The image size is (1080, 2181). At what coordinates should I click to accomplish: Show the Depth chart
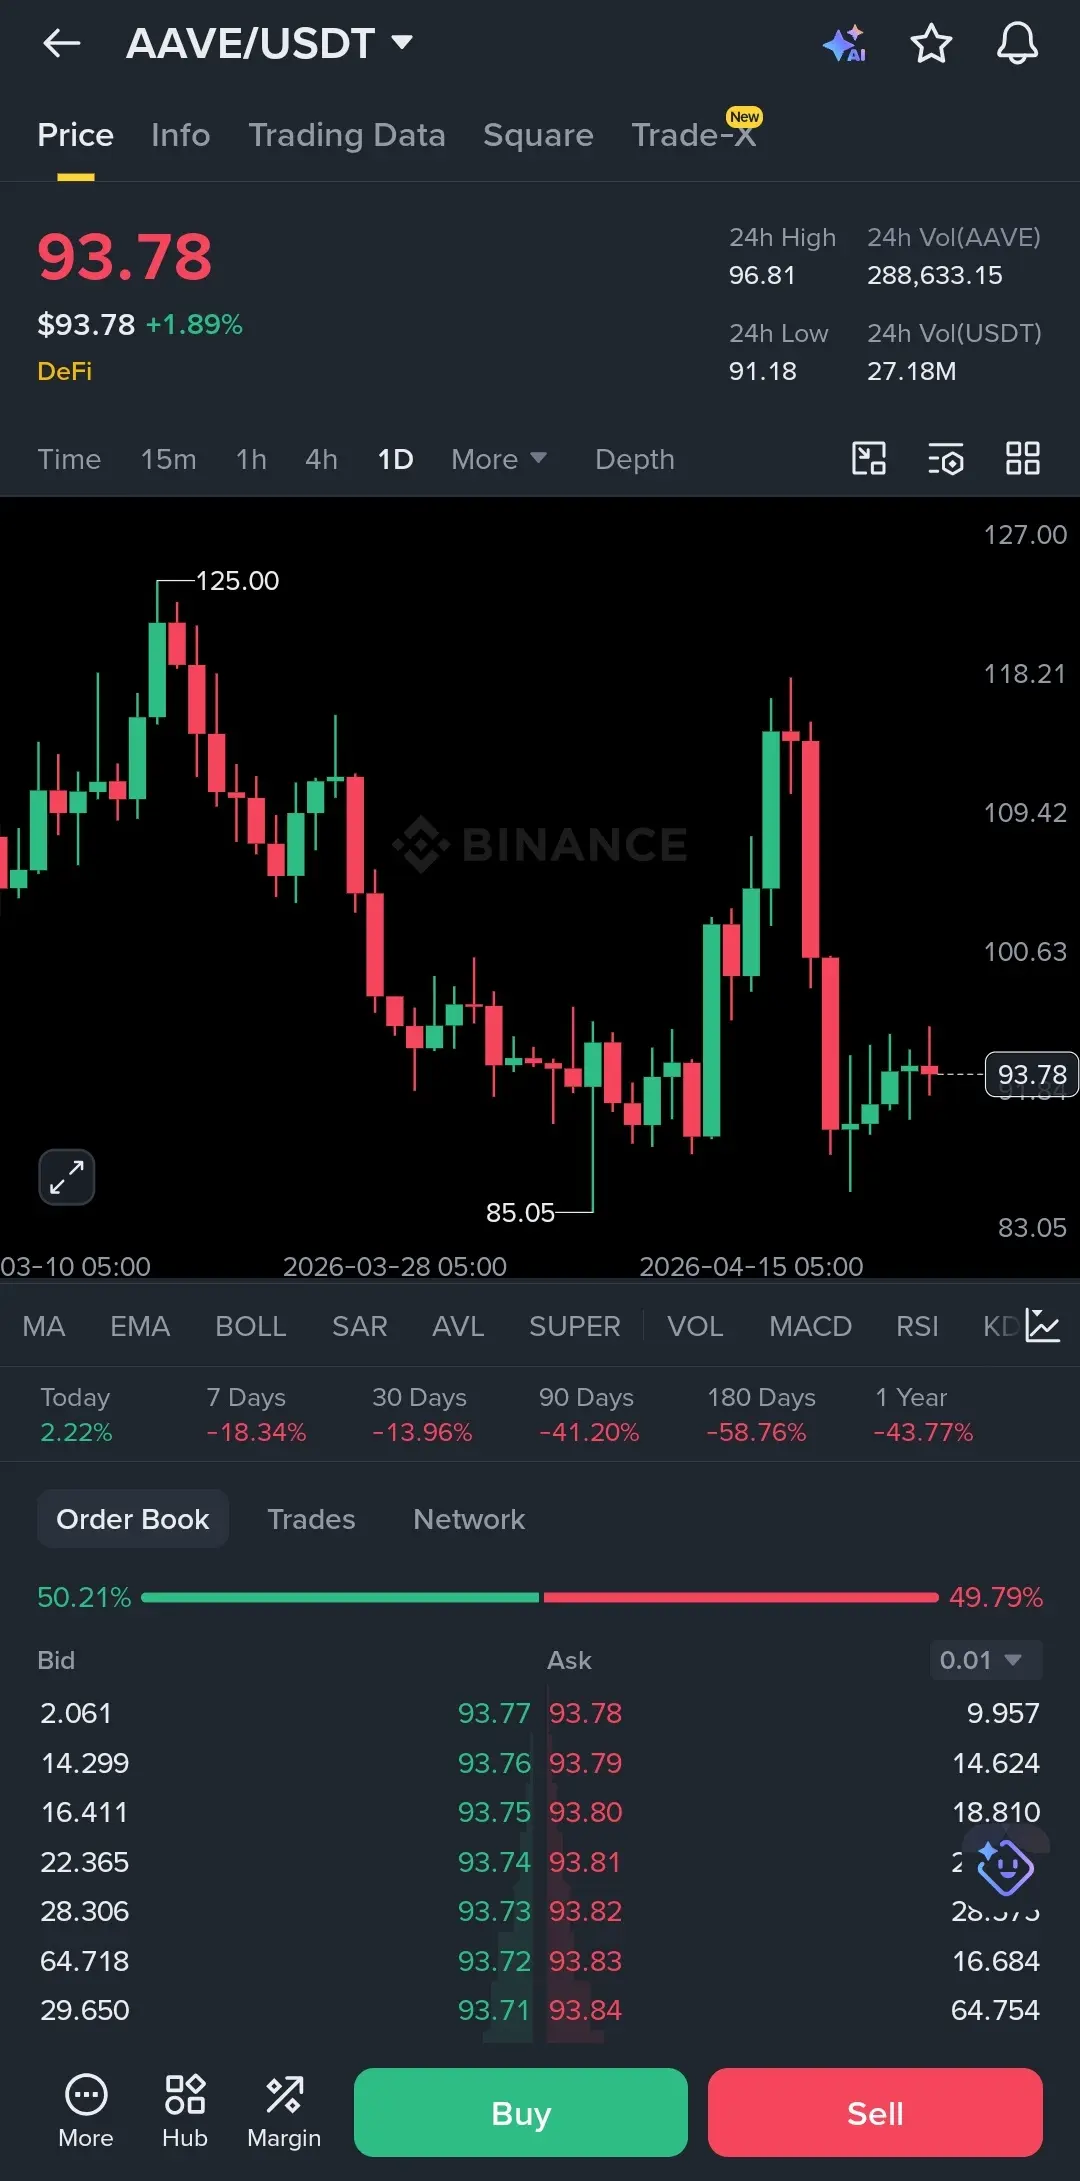(x=635, y=459)
